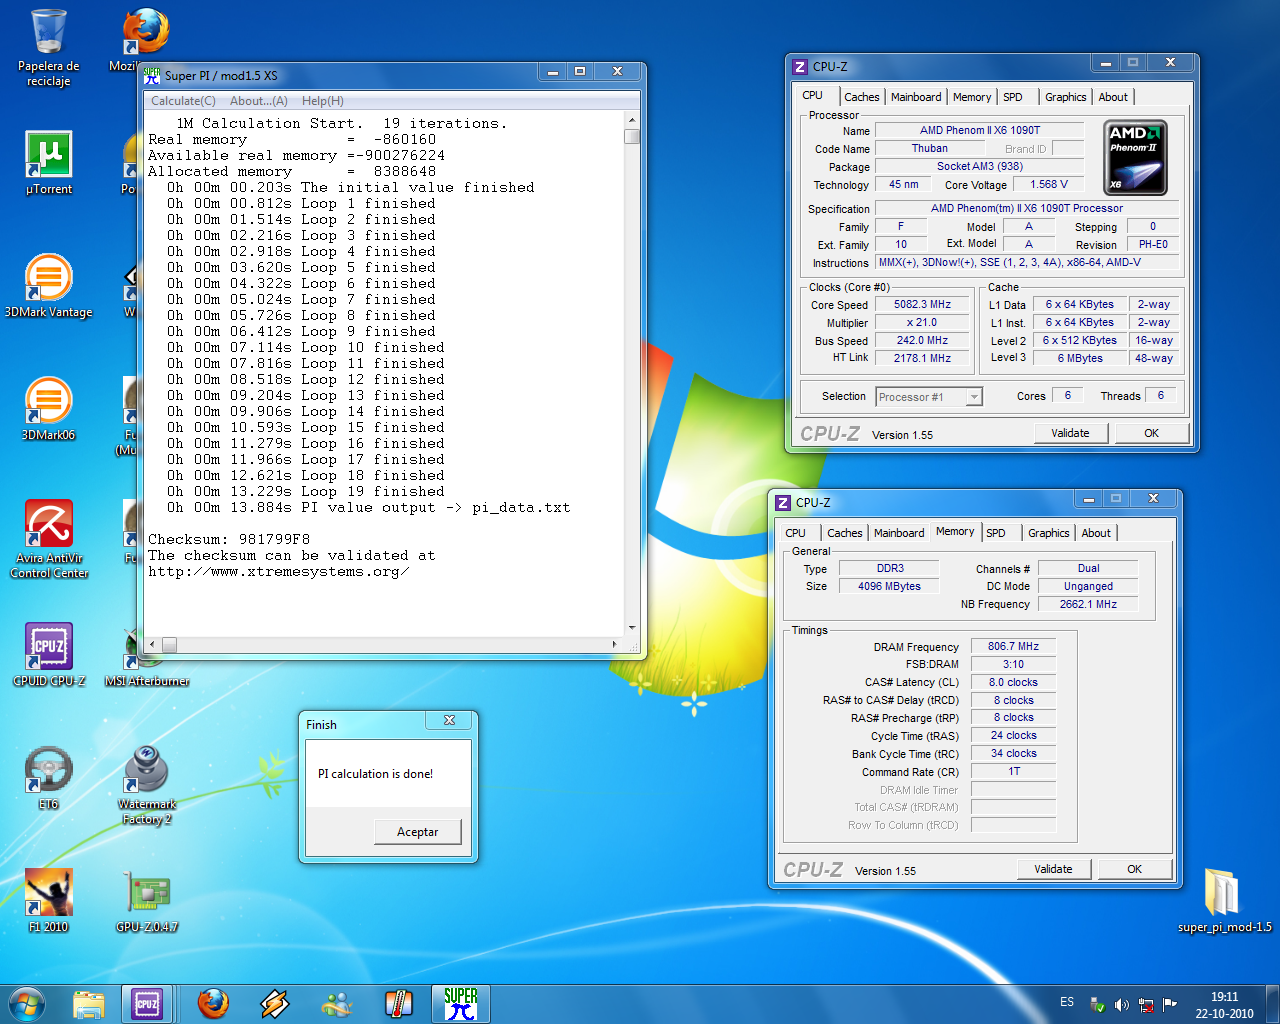The width and height of the screenshot is (1280, 1024).
Task: Open CPUID CPU-Z desktop shortcut
Action: pyautogui.click(x=49, y=655)
